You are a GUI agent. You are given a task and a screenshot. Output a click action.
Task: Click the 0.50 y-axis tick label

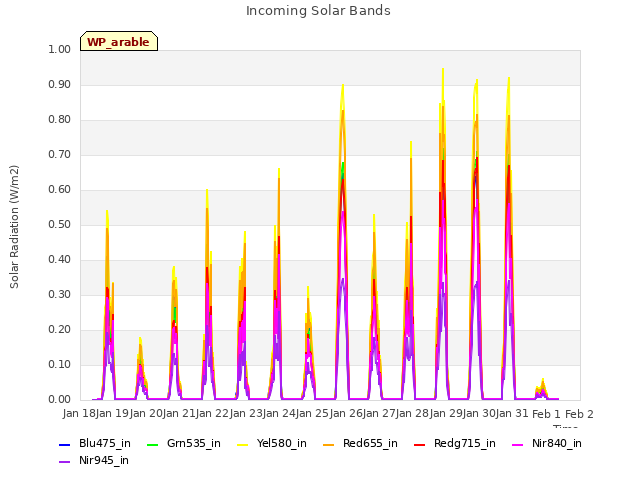pos(60,224)
